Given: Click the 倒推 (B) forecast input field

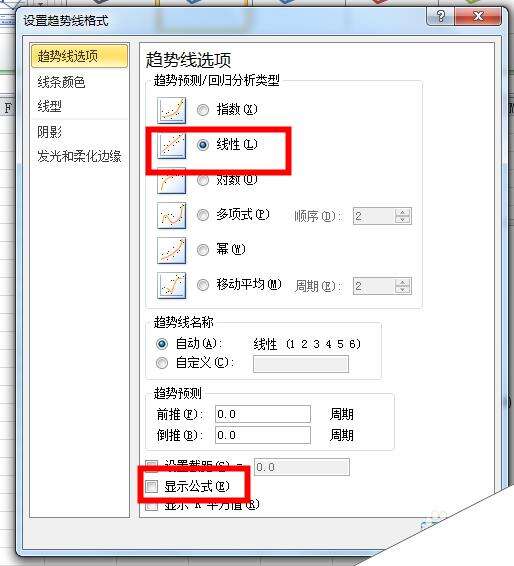Looking at the screenshot, I should point(263,435).
